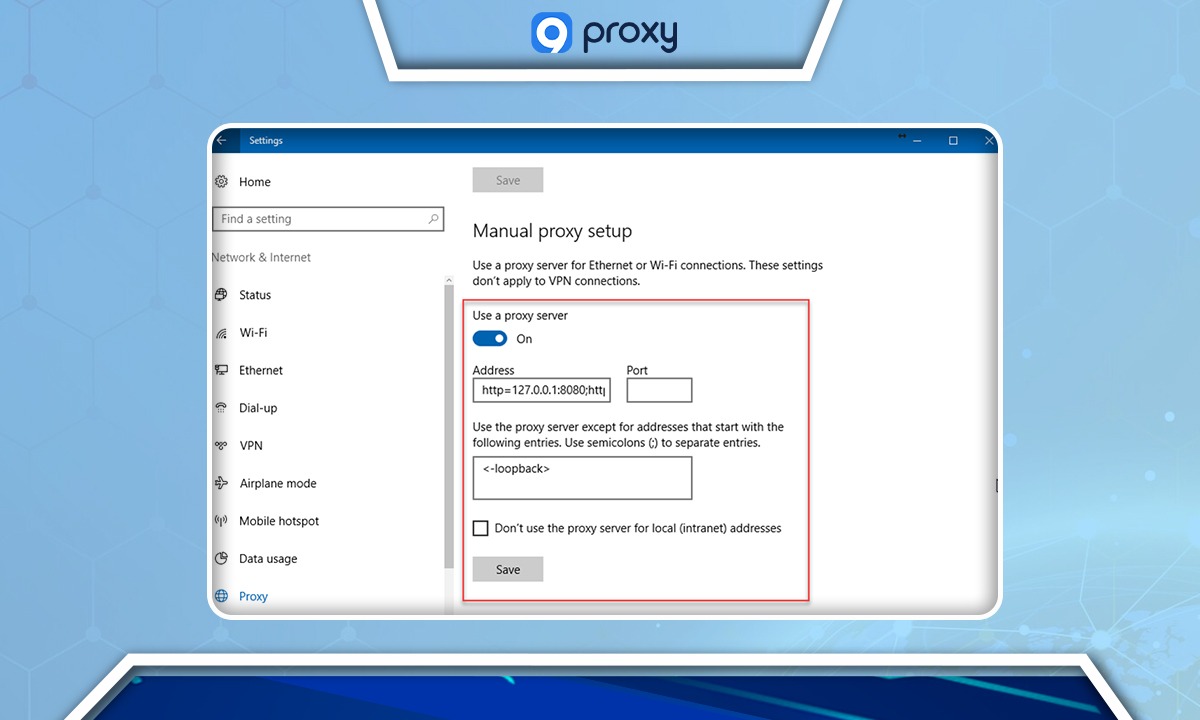Screen dimensions: 1200x720
Task: Select the Network & Internet section header
Action: click(x=261, y=257)
